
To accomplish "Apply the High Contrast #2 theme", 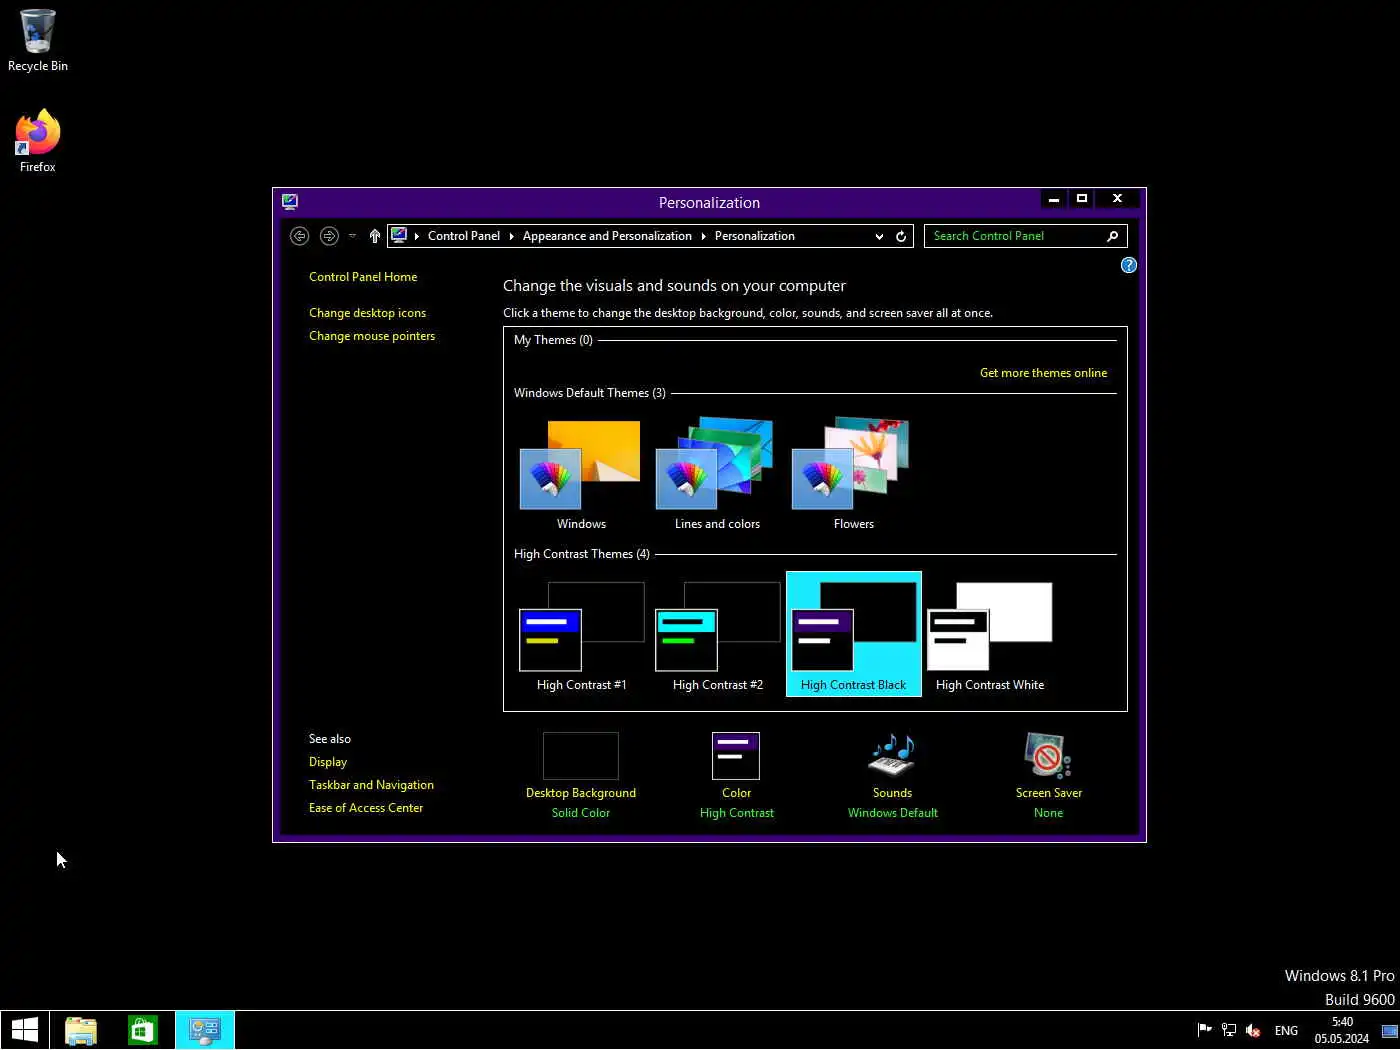I will point(717,635).
